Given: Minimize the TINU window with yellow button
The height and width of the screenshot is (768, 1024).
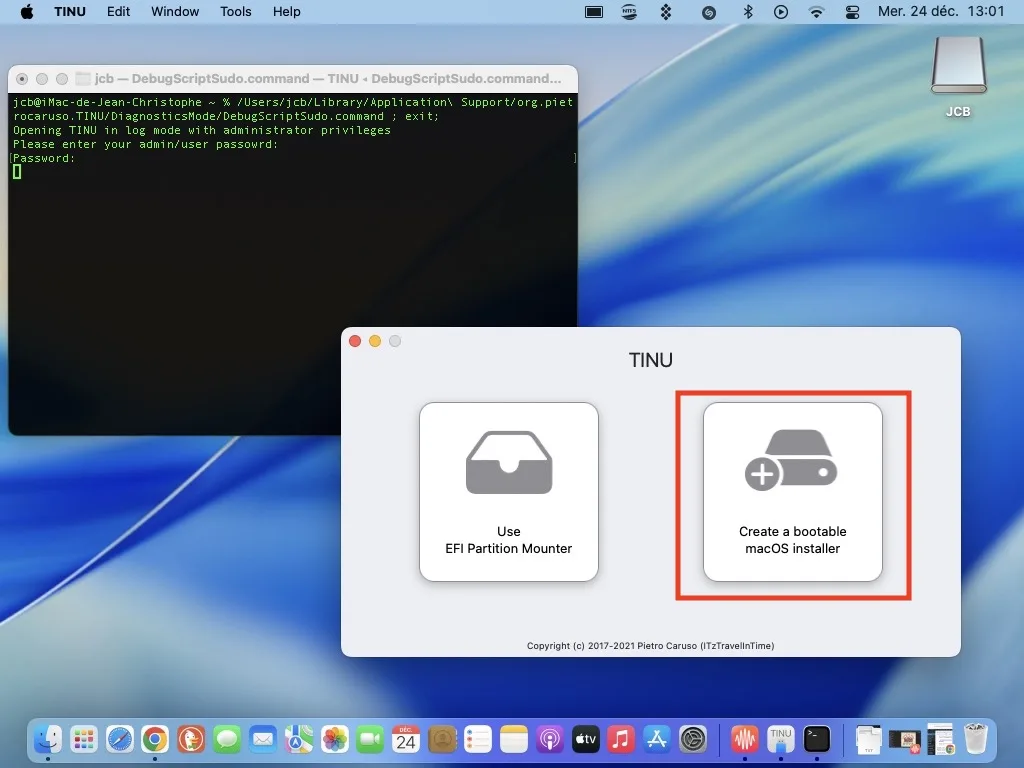Looking at the screenshot, I should click(x=375, y=341).
